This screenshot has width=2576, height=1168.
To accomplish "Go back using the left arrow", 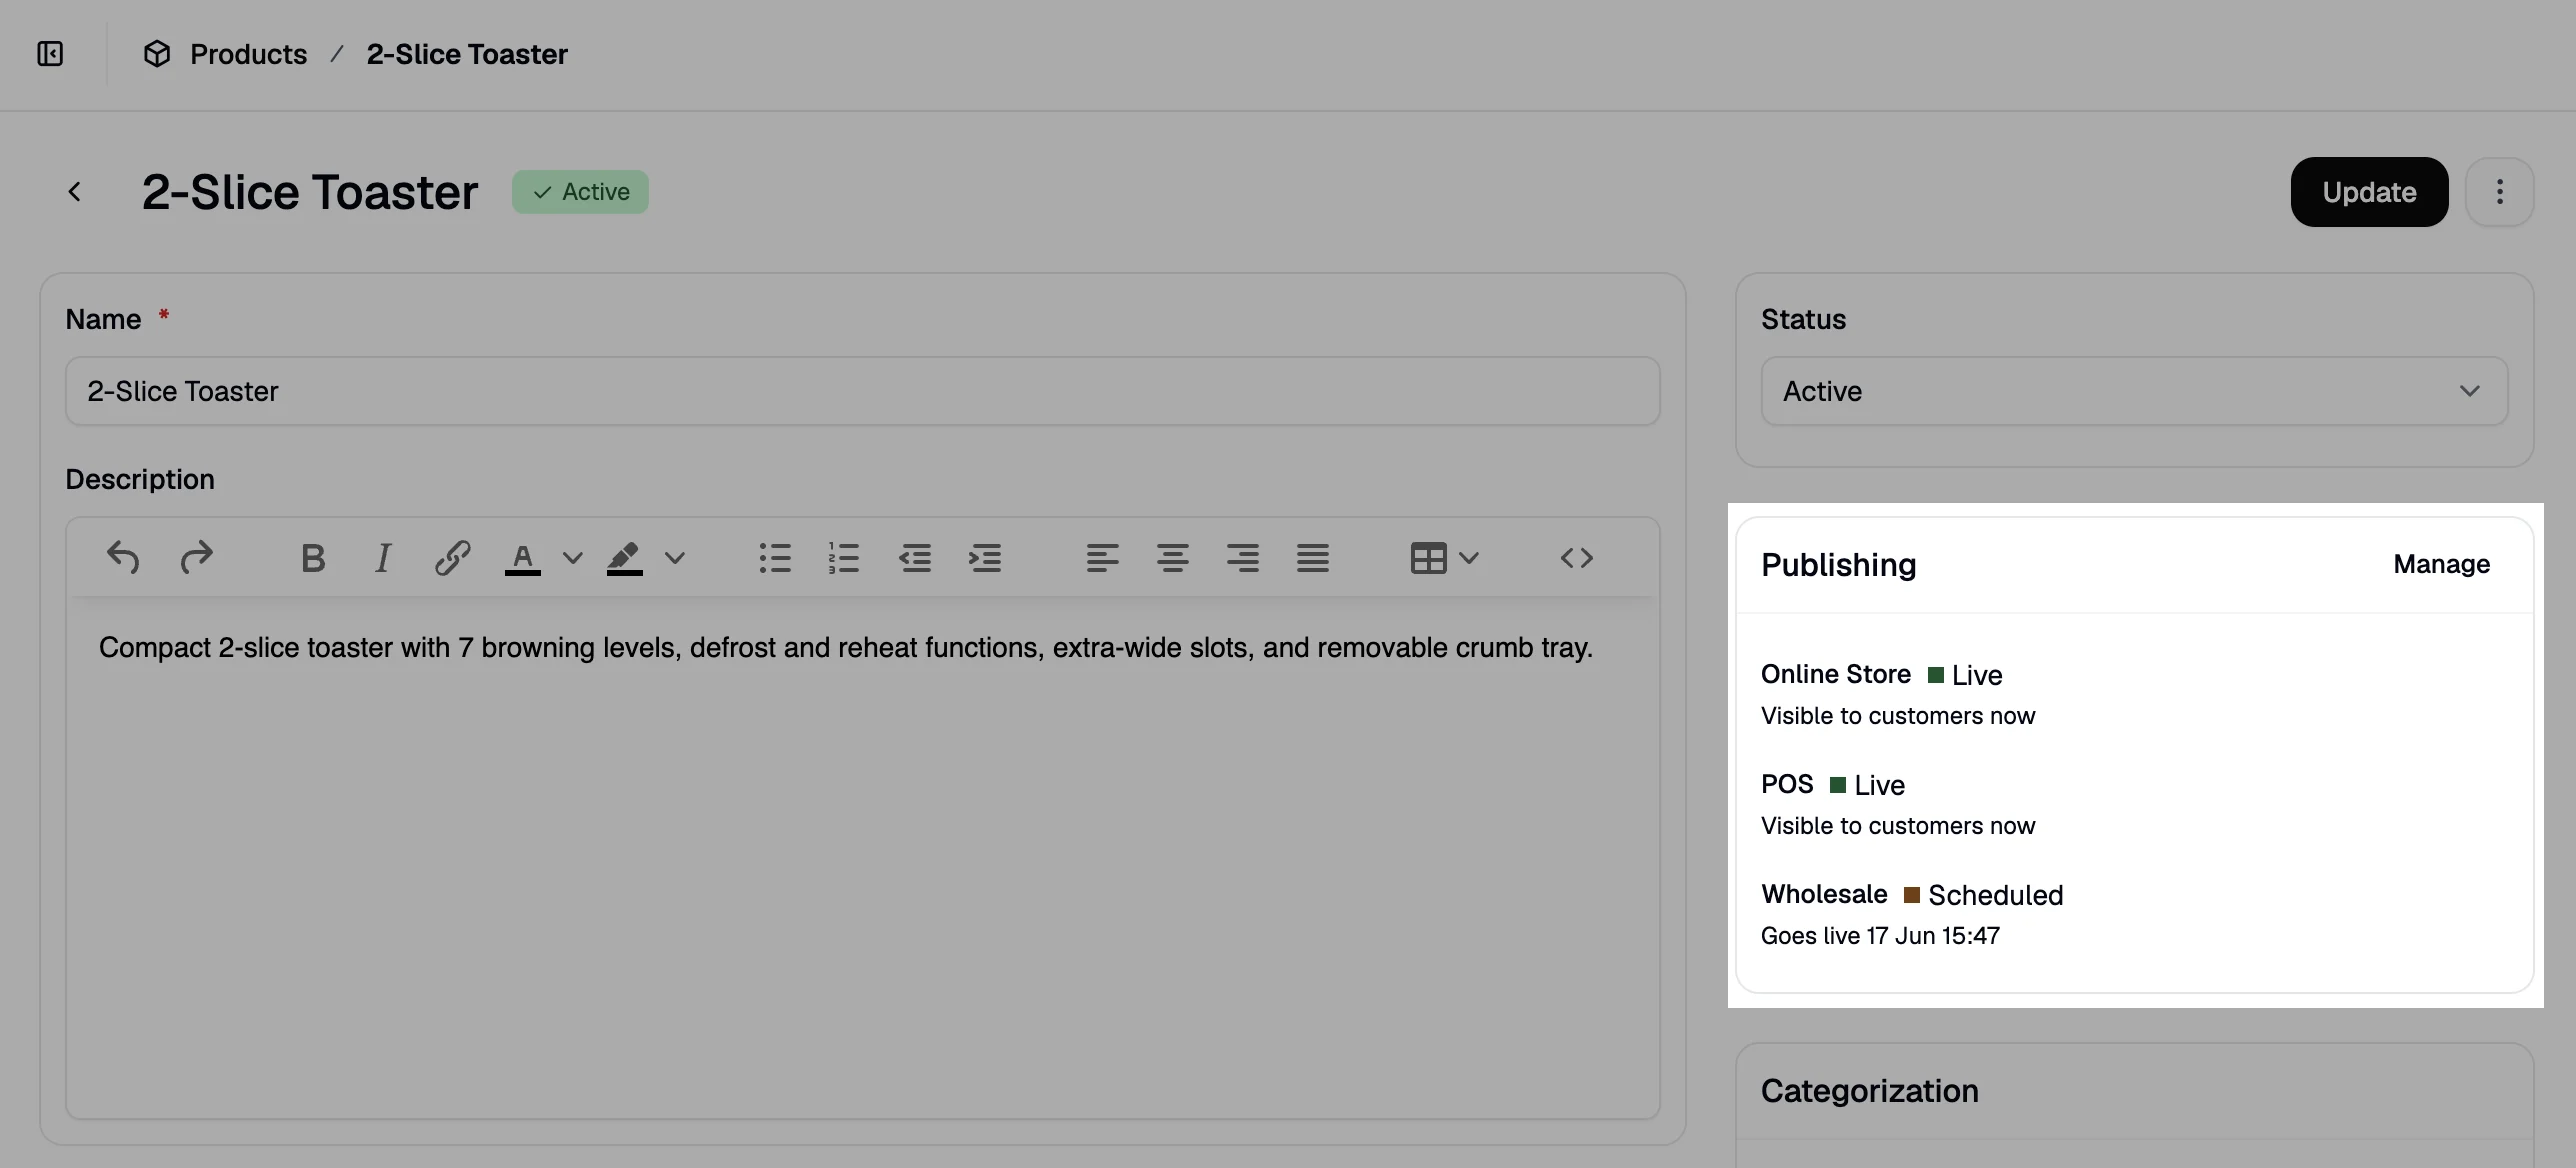I will point(74,192).
